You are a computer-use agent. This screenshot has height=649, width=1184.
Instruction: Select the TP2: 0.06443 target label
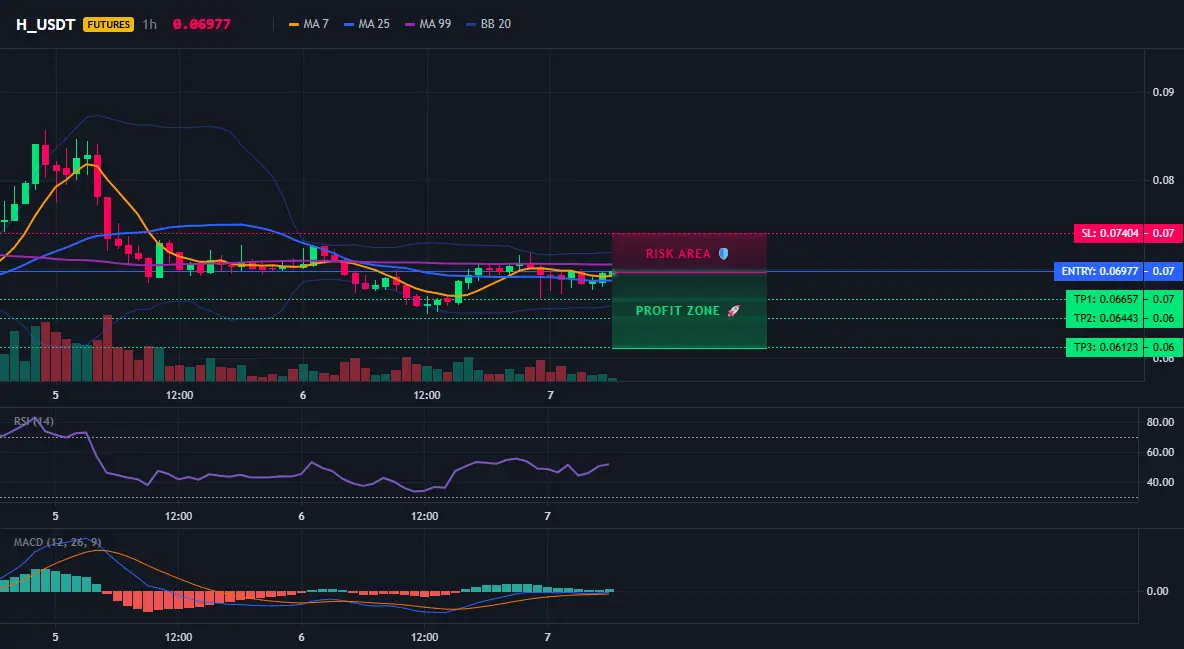1105,318
